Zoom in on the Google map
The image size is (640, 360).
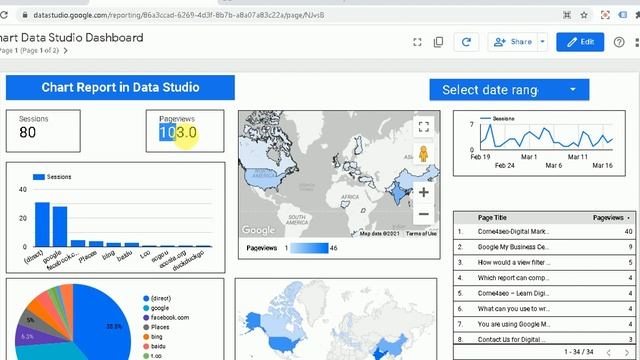424,192
